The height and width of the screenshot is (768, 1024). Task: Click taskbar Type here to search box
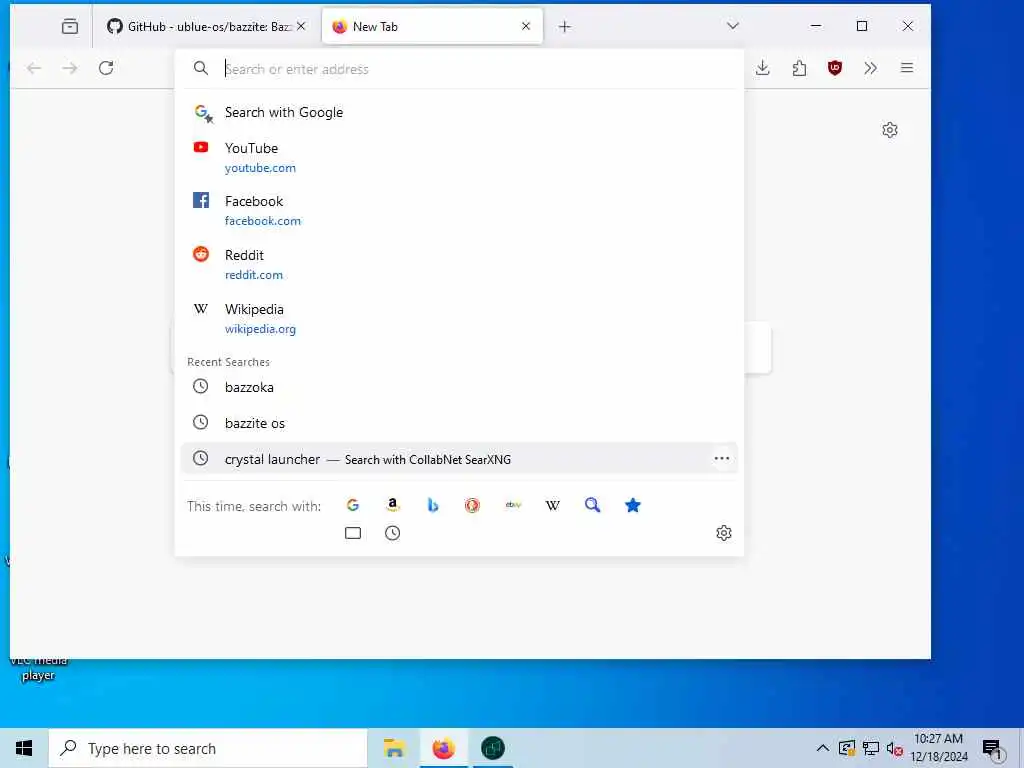point(208,748)
